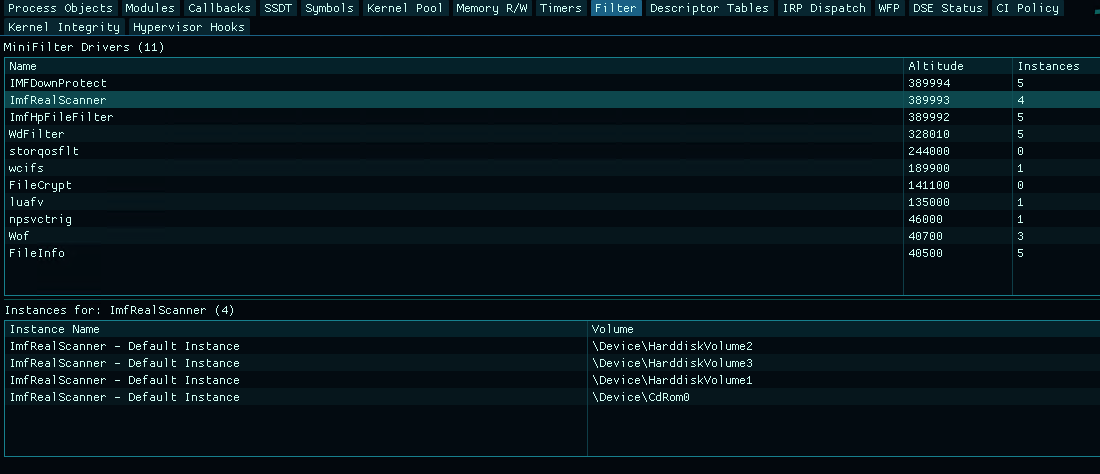Select the IMFDownProtect driver row
This screenshot has height=474, width=1100.
pos(553,83)
